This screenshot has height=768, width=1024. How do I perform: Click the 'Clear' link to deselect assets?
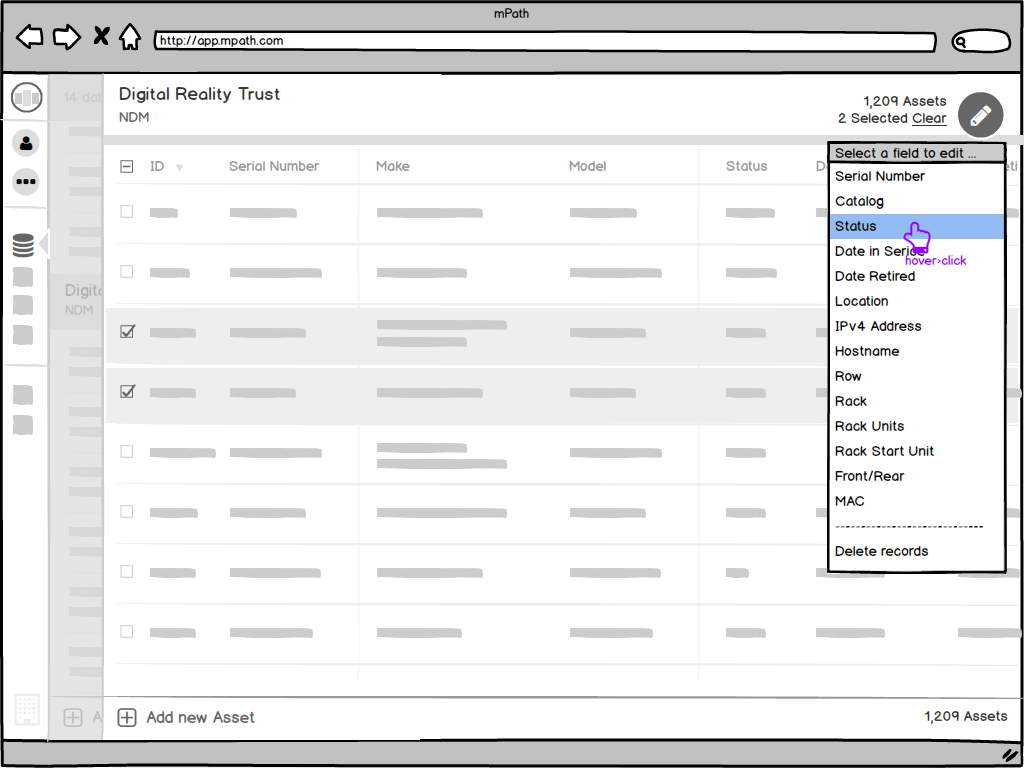[928, 118]
